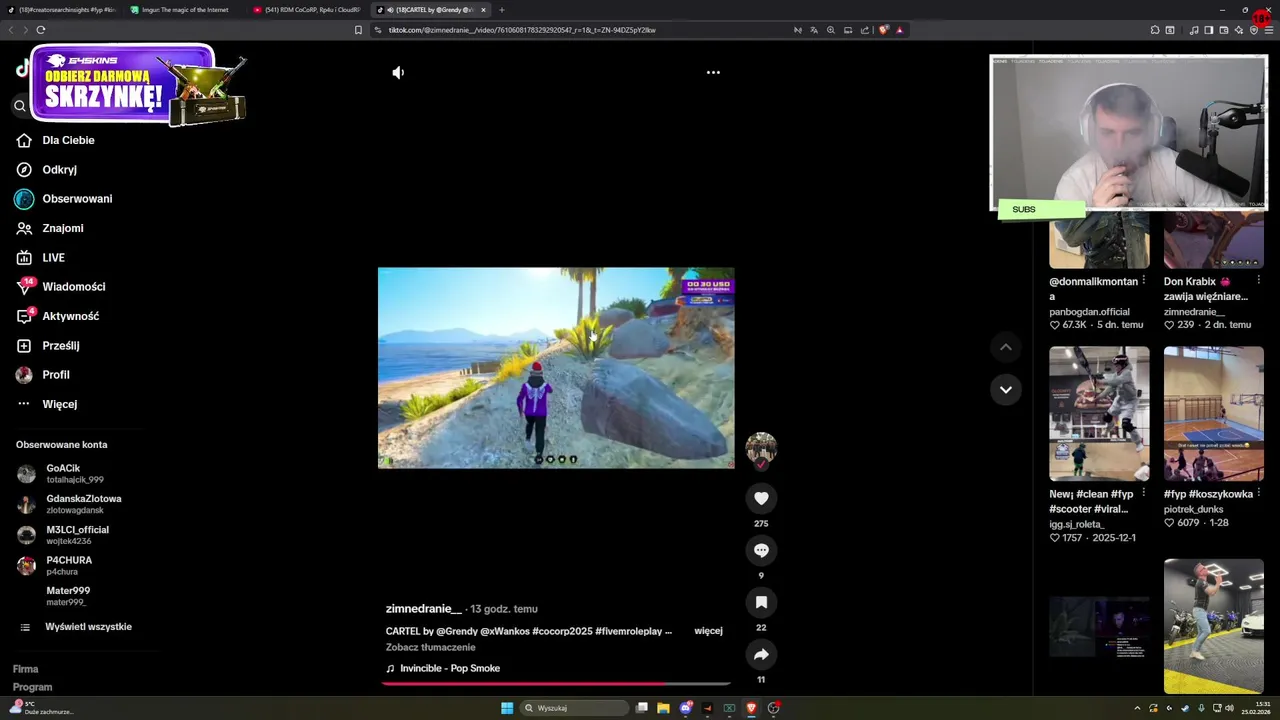The image size is (1280, 720).
Task: Switch to Imgur browser tab
Action: [183, 10]
